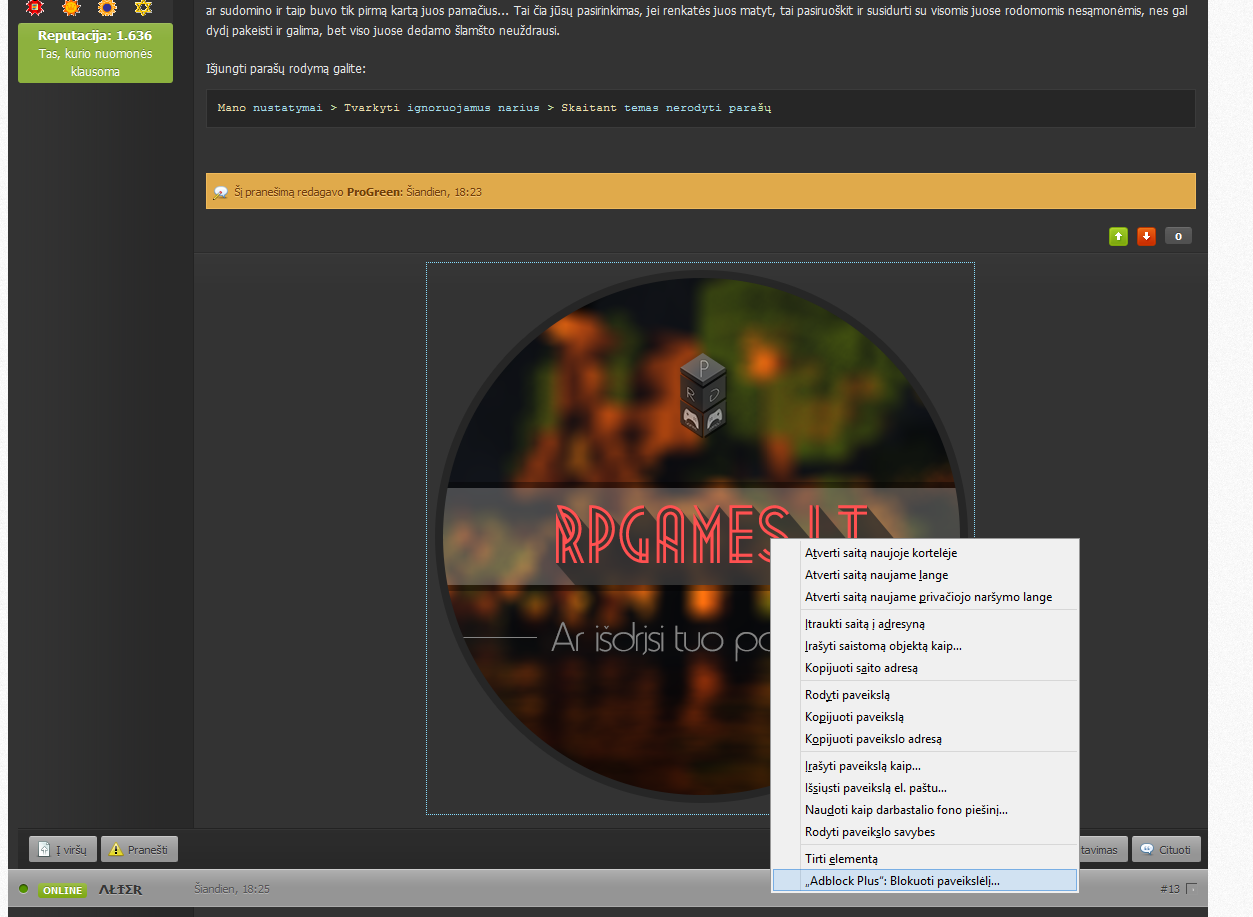Upvote the post with green arrow
Viewport: 1253px width, 917px height.
[x=1118, y=236]
